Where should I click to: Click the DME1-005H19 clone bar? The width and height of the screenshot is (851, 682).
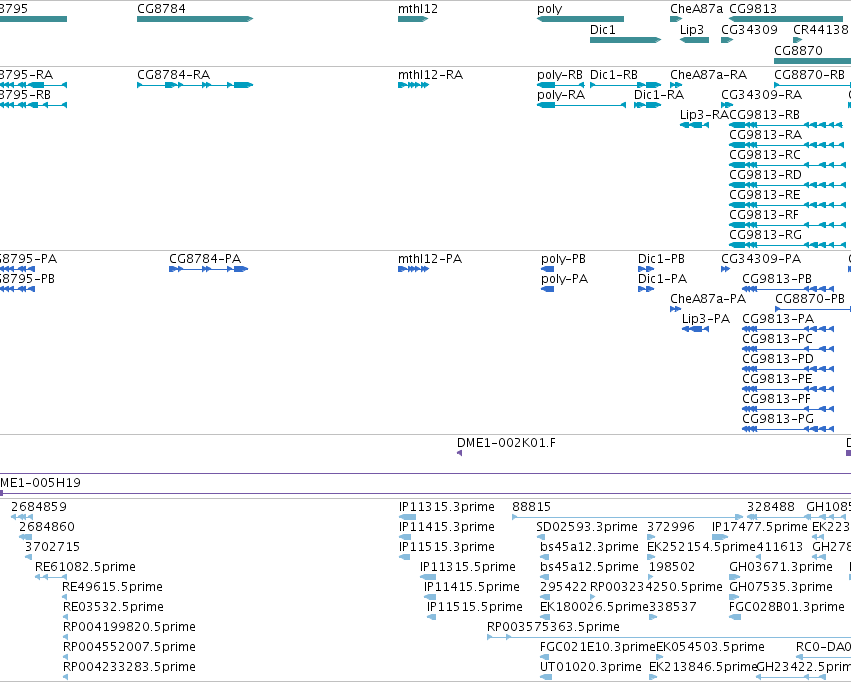[x=426, y=493]
